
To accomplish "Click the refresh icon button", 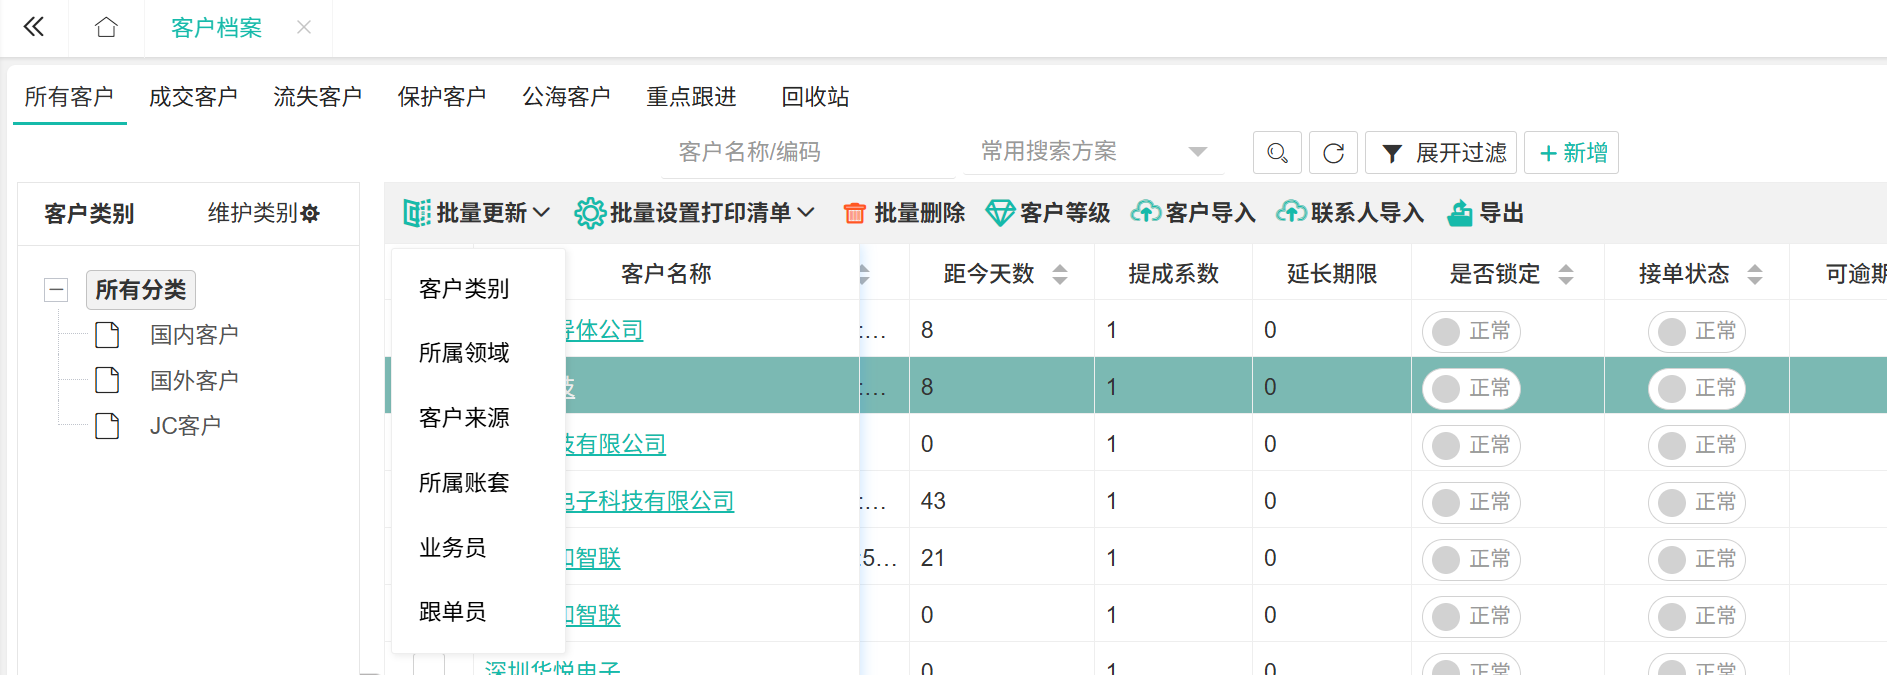I will tap(1333, 153).
